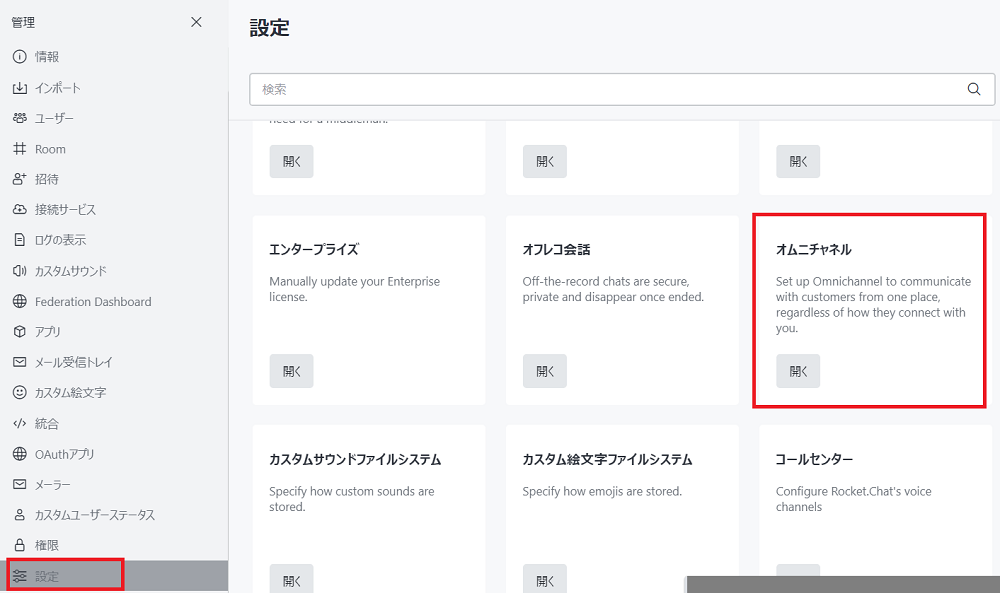Close the 管理 sidebar panel
1000x593 pixels.
(196, 22)
